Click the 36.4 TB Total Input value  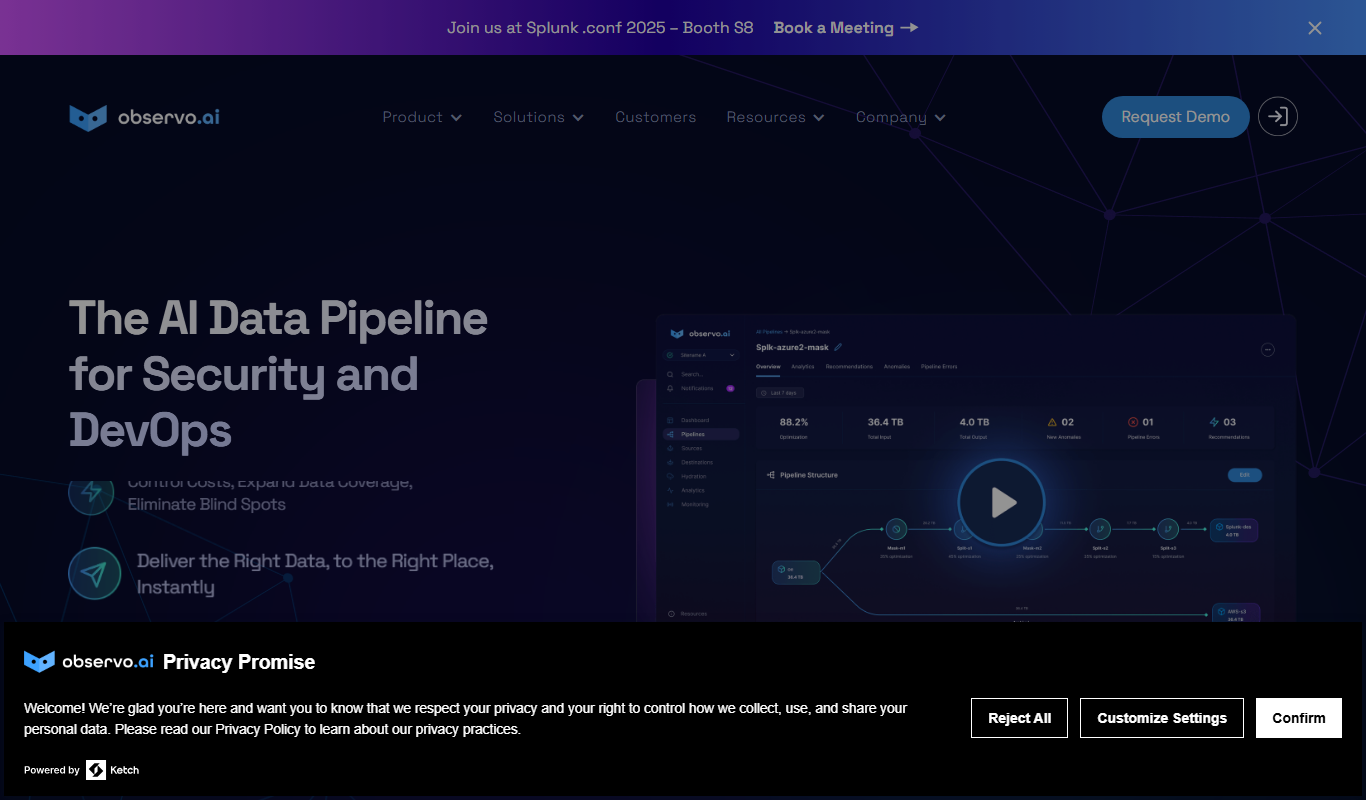[885, 422]
